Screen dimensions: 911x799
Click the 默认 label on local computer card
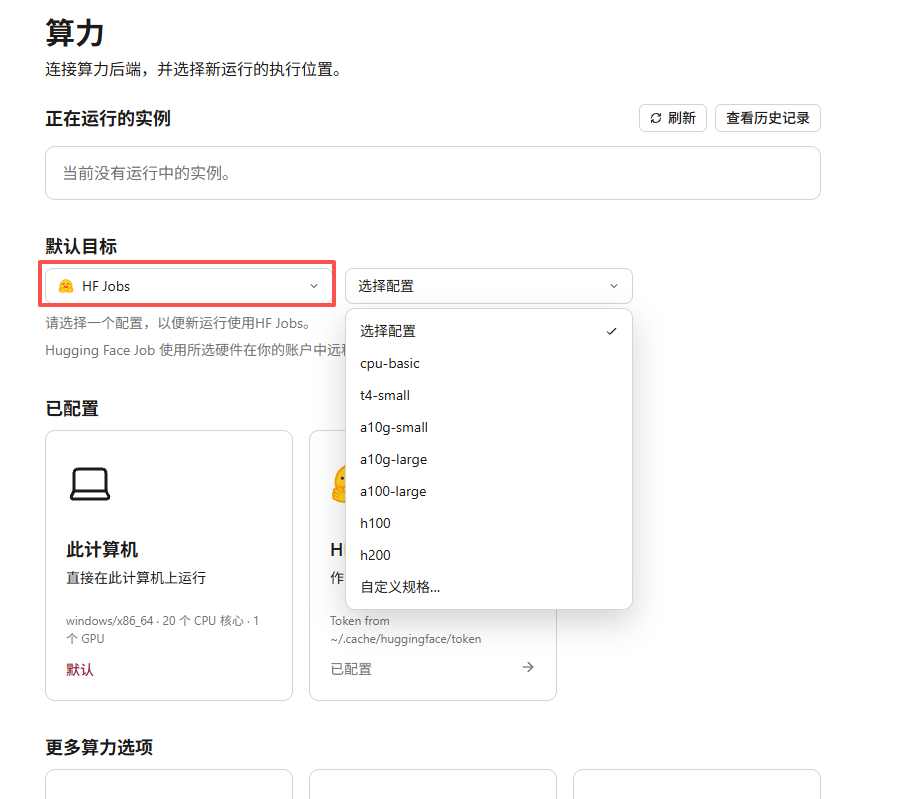point(80,669)
